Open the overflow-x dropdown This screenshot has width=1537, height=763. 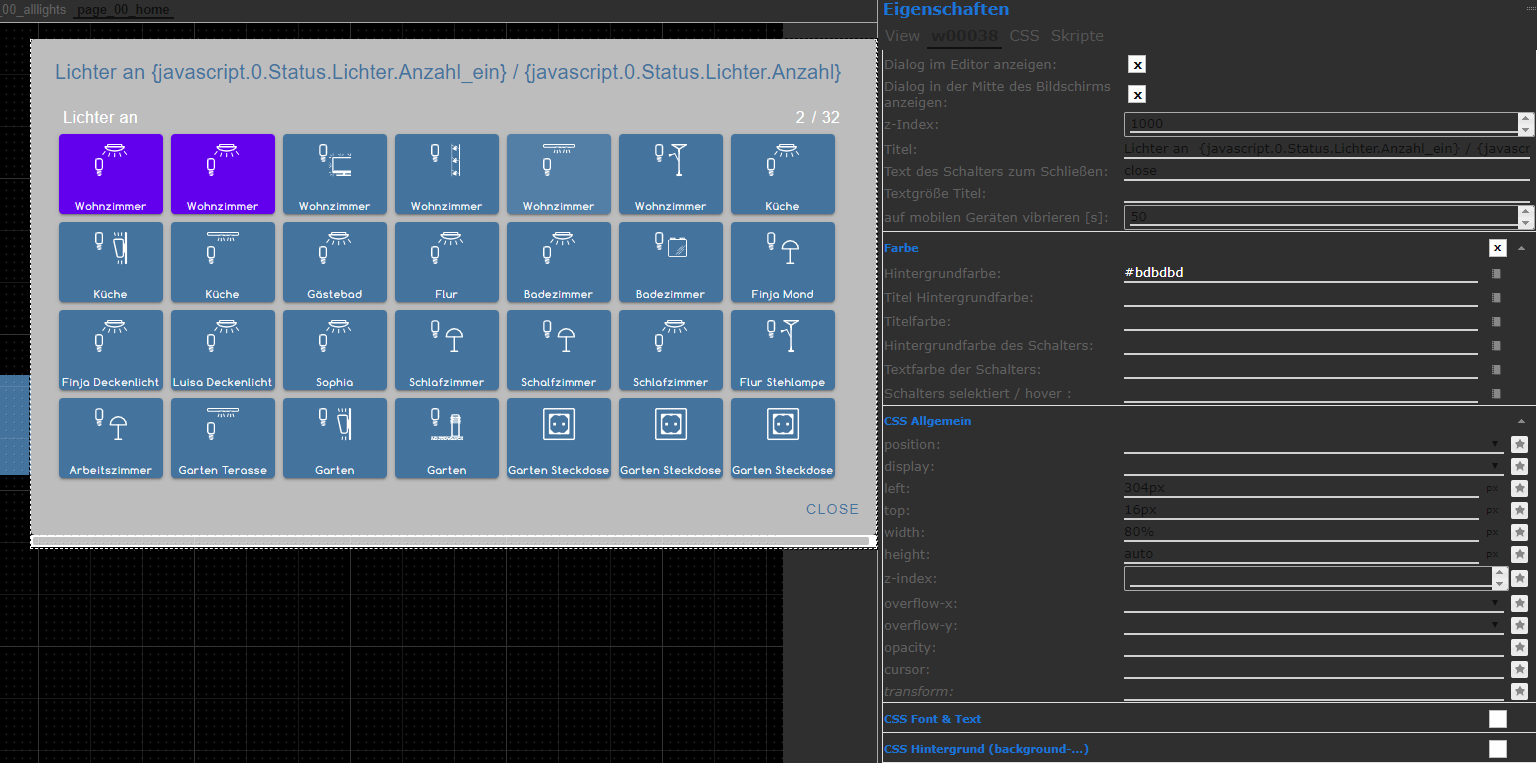[1314, 603]
